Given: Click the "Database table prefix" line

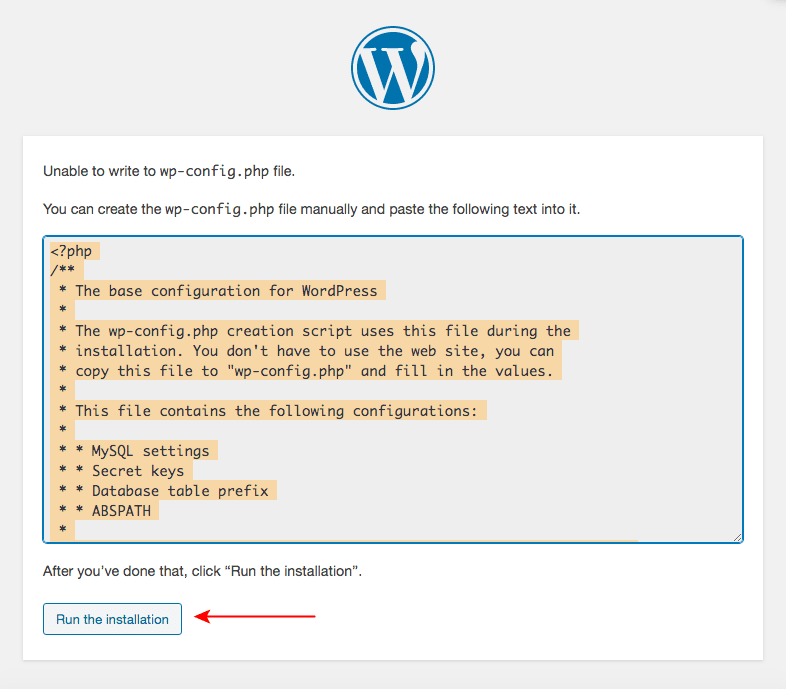Looking at the screenshot, I should (x=180, y=491).
